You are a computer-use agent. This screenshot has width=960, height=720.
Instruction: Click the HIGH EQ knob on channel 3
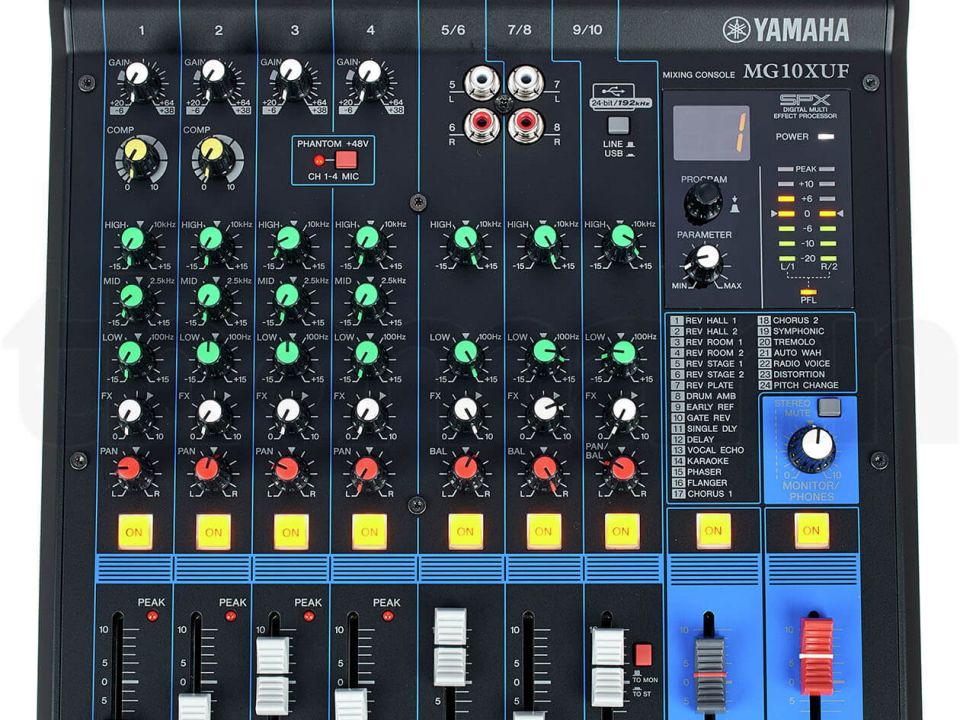290,240
